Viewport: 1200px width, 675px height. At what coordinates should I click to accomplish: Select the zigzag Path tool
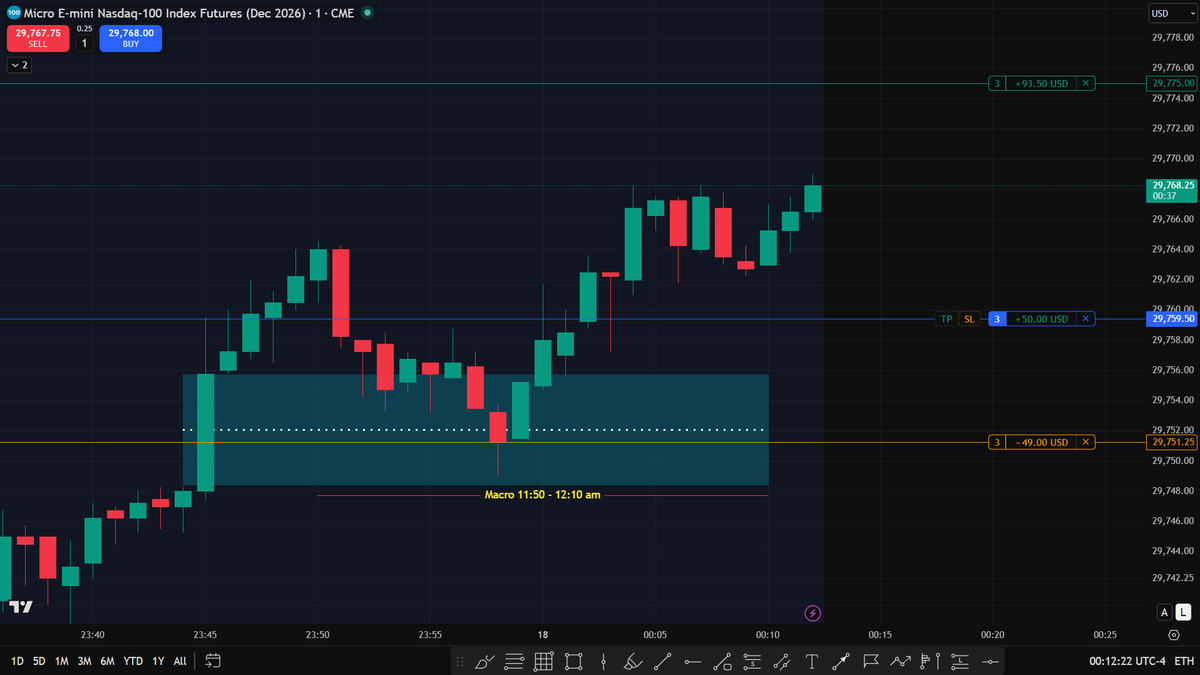[x=900, y=661]
